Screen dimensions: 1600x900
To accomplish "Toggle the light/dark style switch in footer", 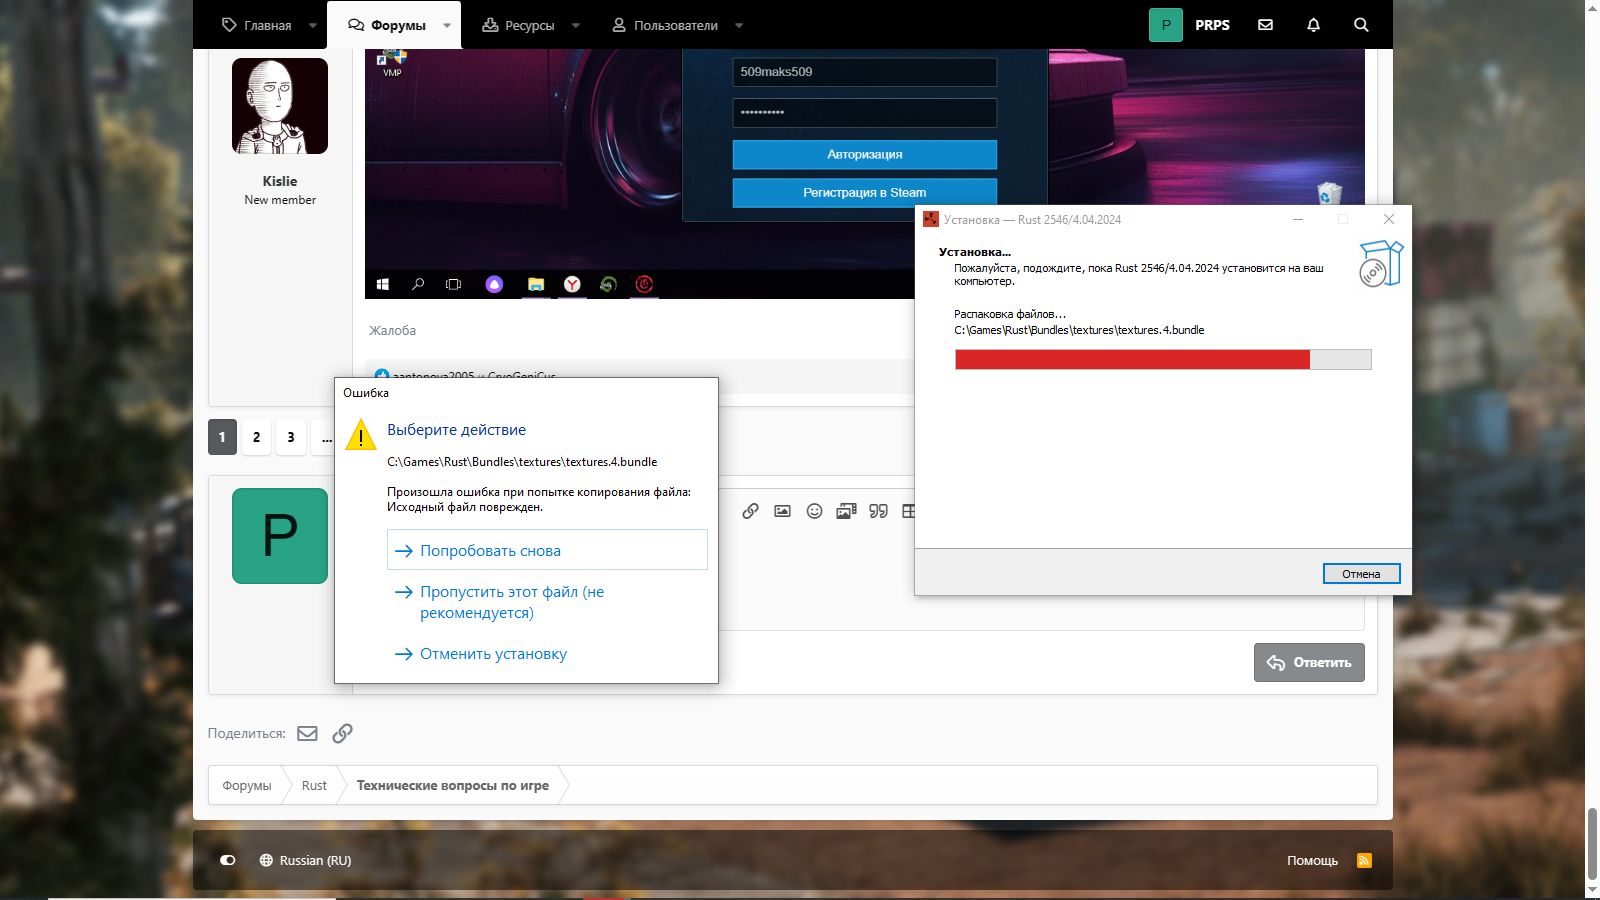I will [228, 860].
